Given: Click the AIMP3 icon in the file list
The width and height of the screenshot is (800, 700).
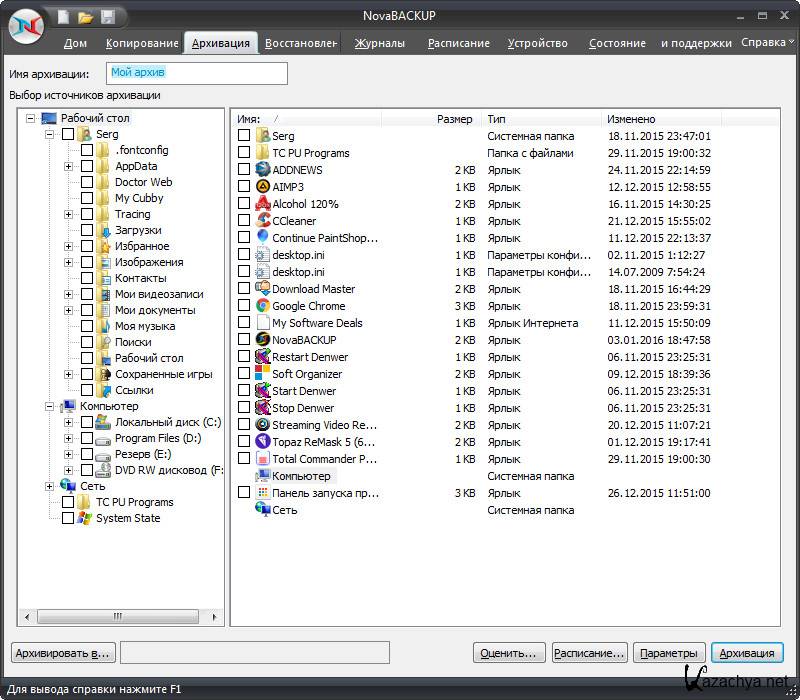Looking at the screenshot, I should pyautogui.click(x=263, y=187).
